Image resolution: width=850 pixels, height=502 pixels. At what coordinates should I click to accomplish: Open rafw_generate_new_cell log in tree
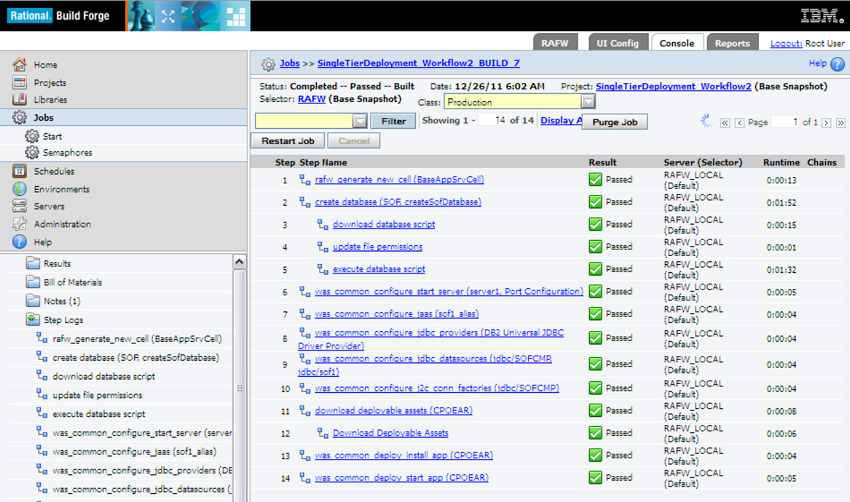pos(137,339)
